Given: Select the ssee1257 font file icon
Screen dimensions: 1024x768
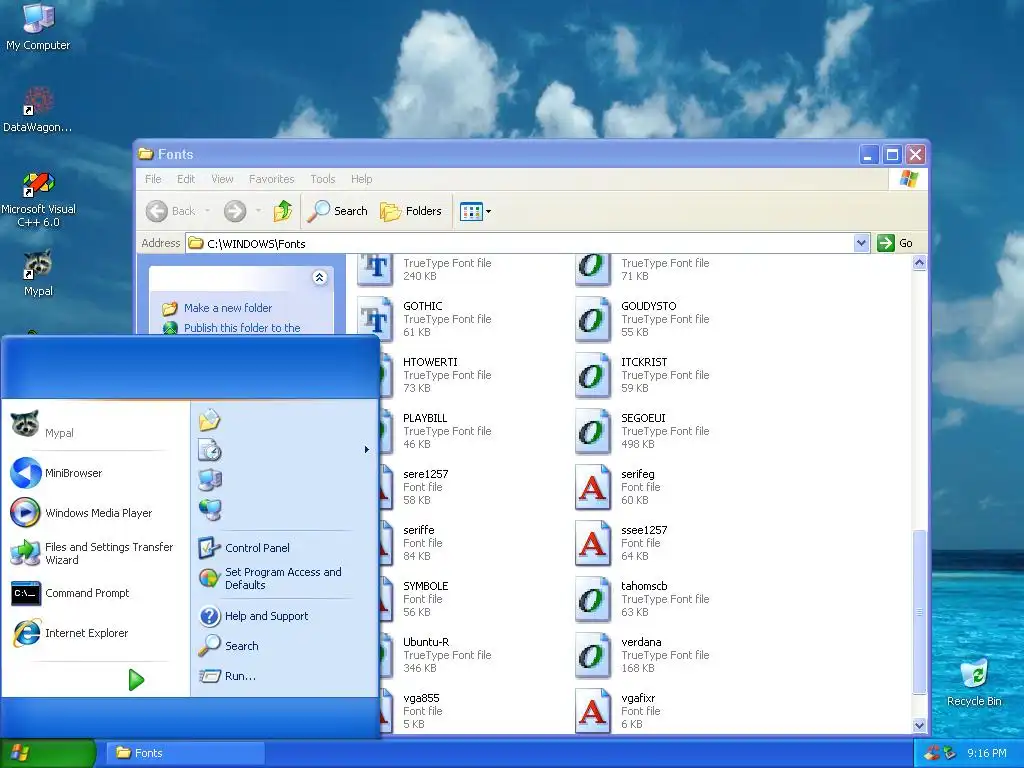Looking at the screenshot, I should coord(592,543).
